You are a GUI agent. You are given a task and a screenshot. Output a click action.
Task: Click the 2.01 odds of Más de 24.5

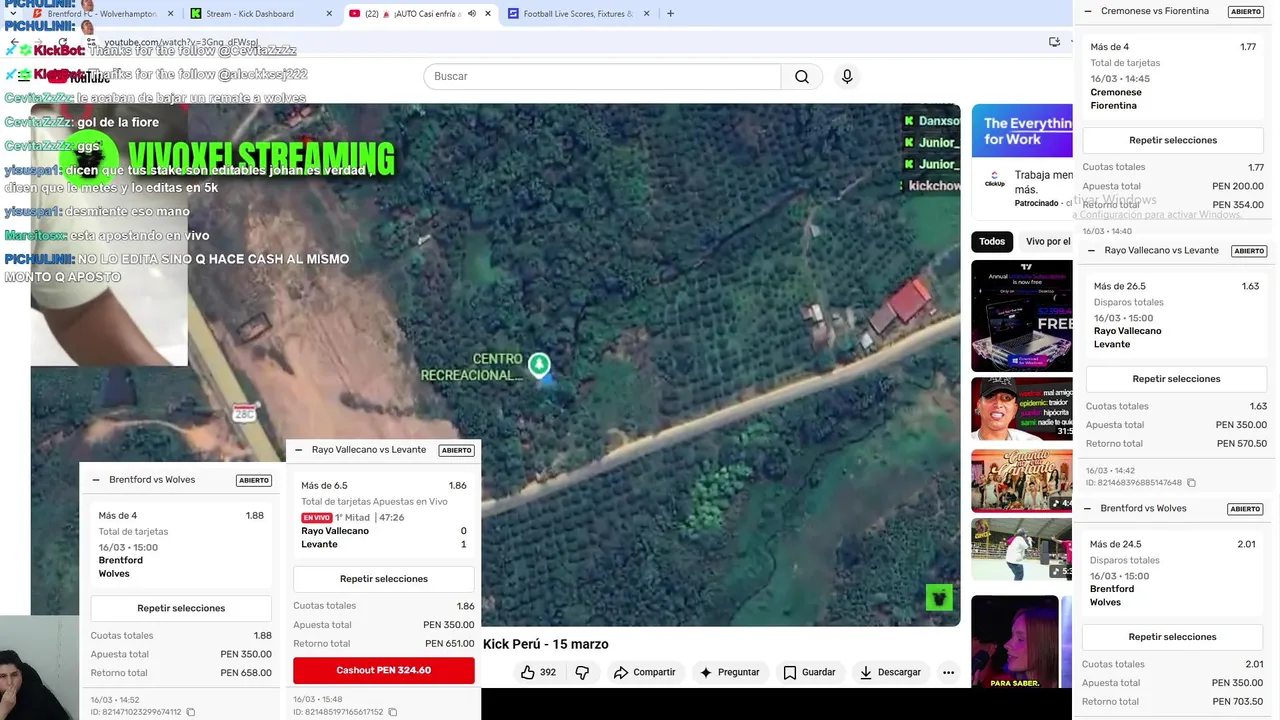pos(1246,545)
